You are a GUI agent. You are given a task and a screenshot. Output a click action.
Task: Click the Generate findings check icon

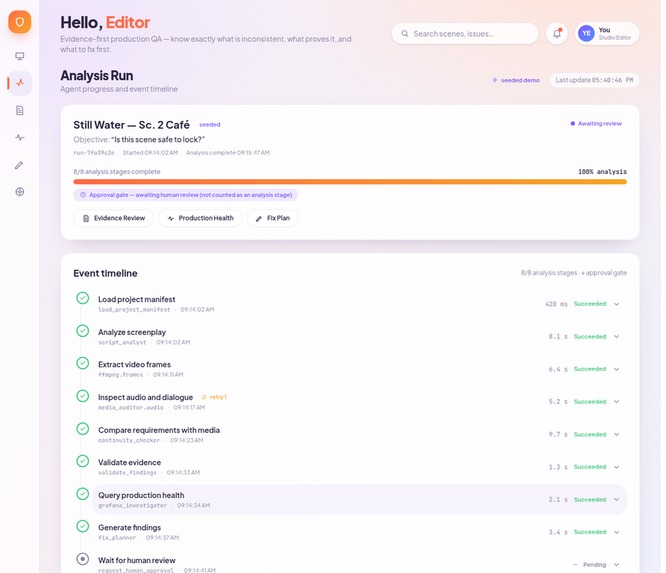tap(83, 526)
